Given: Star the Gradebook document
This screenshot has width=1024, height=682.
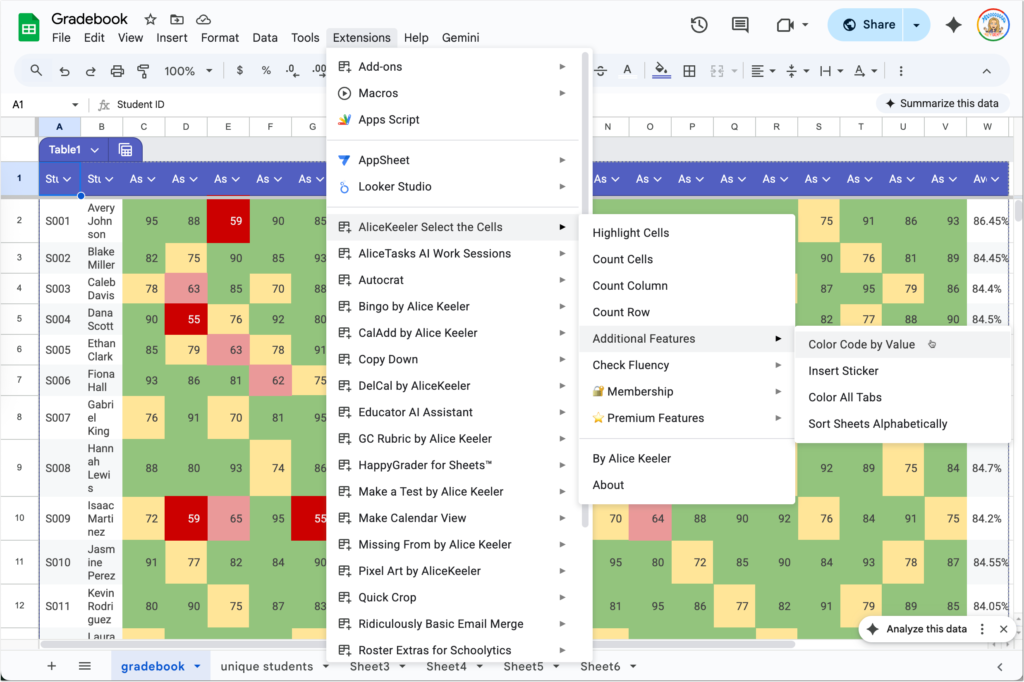Looking at the screenshot, I should click(x=150, y=19).
